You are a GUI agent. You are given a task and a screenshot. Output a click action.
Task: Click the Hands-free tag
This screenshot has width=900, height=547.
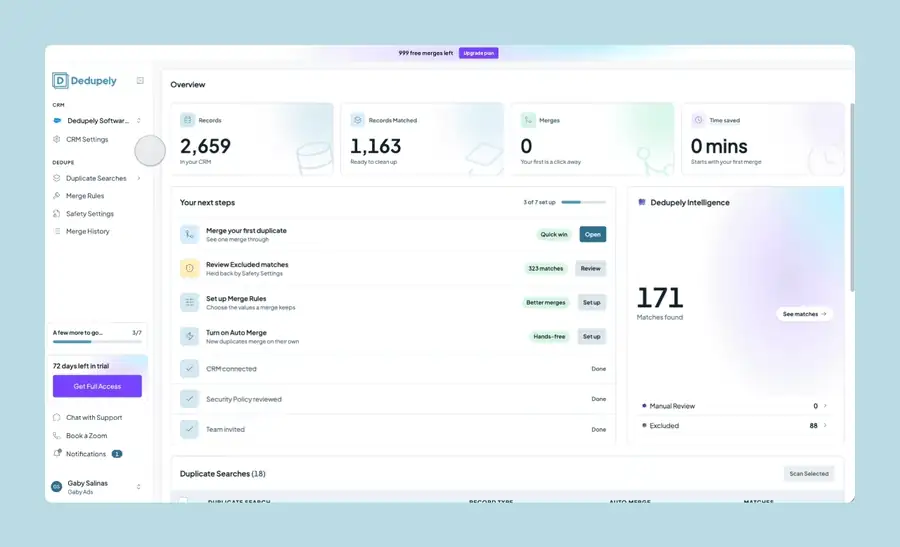point(549,336)
